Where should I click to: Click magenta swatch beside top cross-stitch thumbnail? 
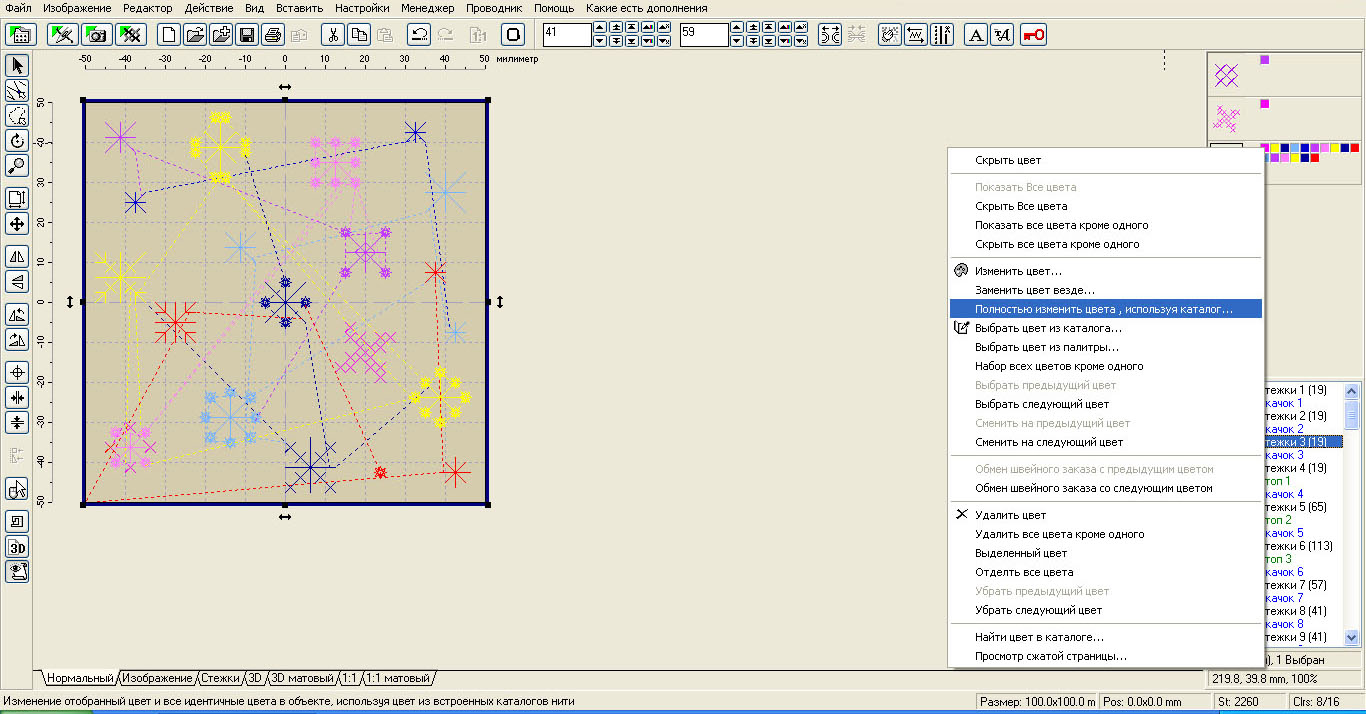(1264, 60)
